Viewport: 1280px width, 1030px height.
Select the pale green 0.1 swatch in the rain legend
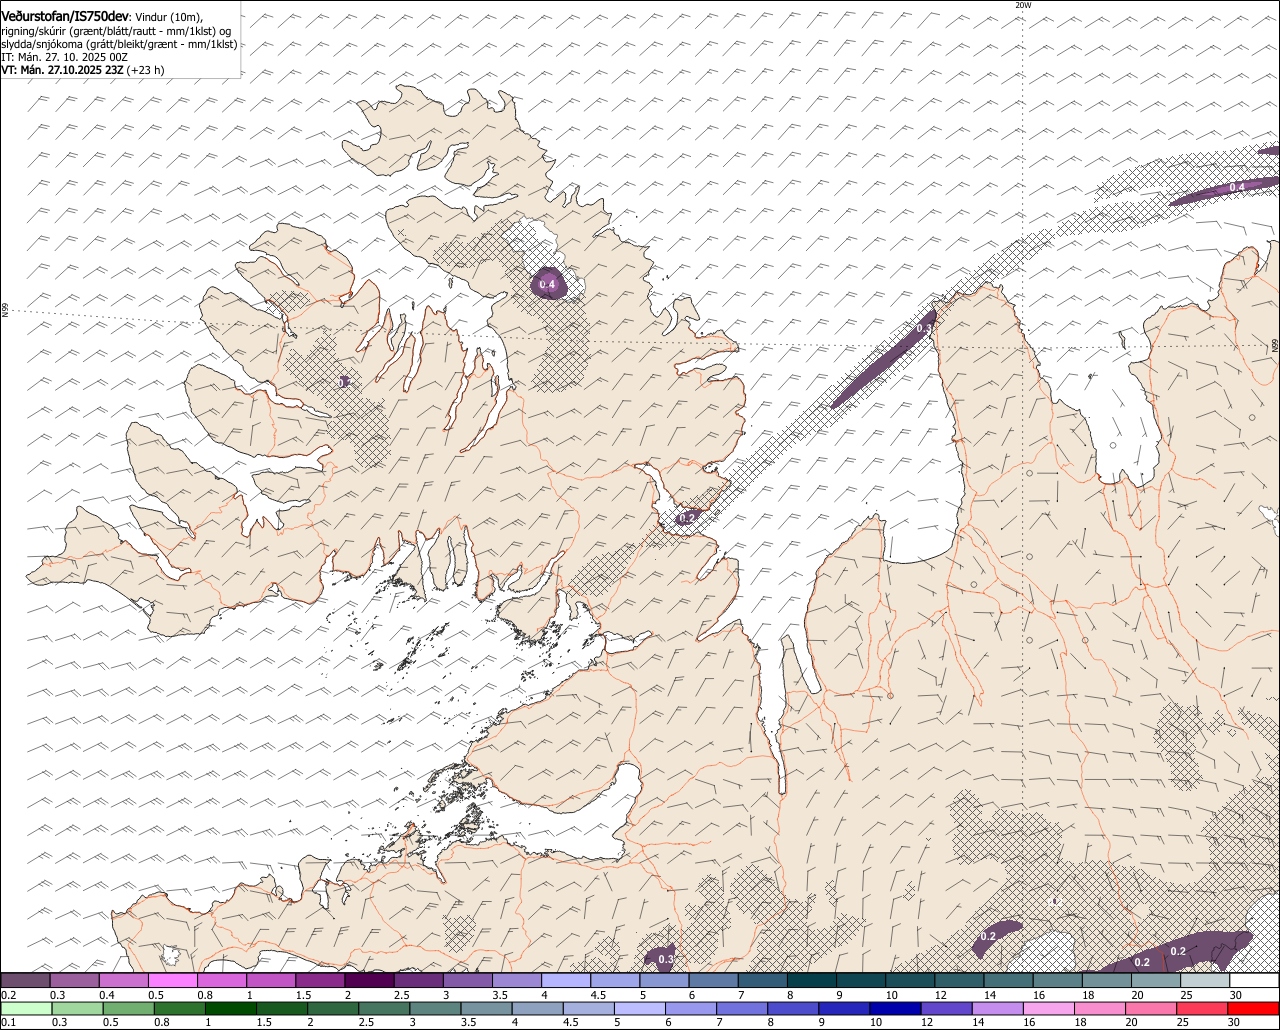click(25, 1008)
